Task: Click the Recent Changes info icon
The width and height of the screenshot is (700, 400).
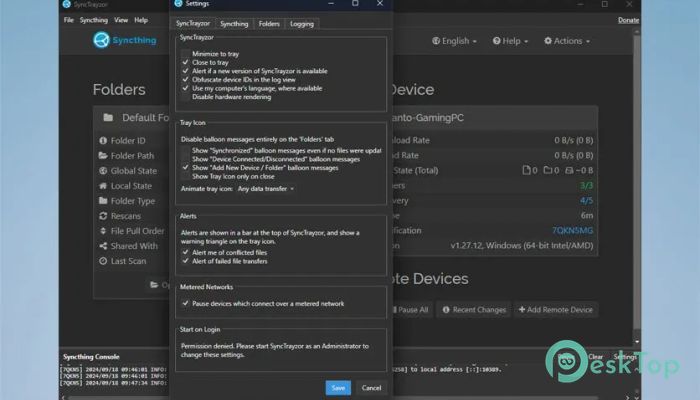Action: point(446,309)
